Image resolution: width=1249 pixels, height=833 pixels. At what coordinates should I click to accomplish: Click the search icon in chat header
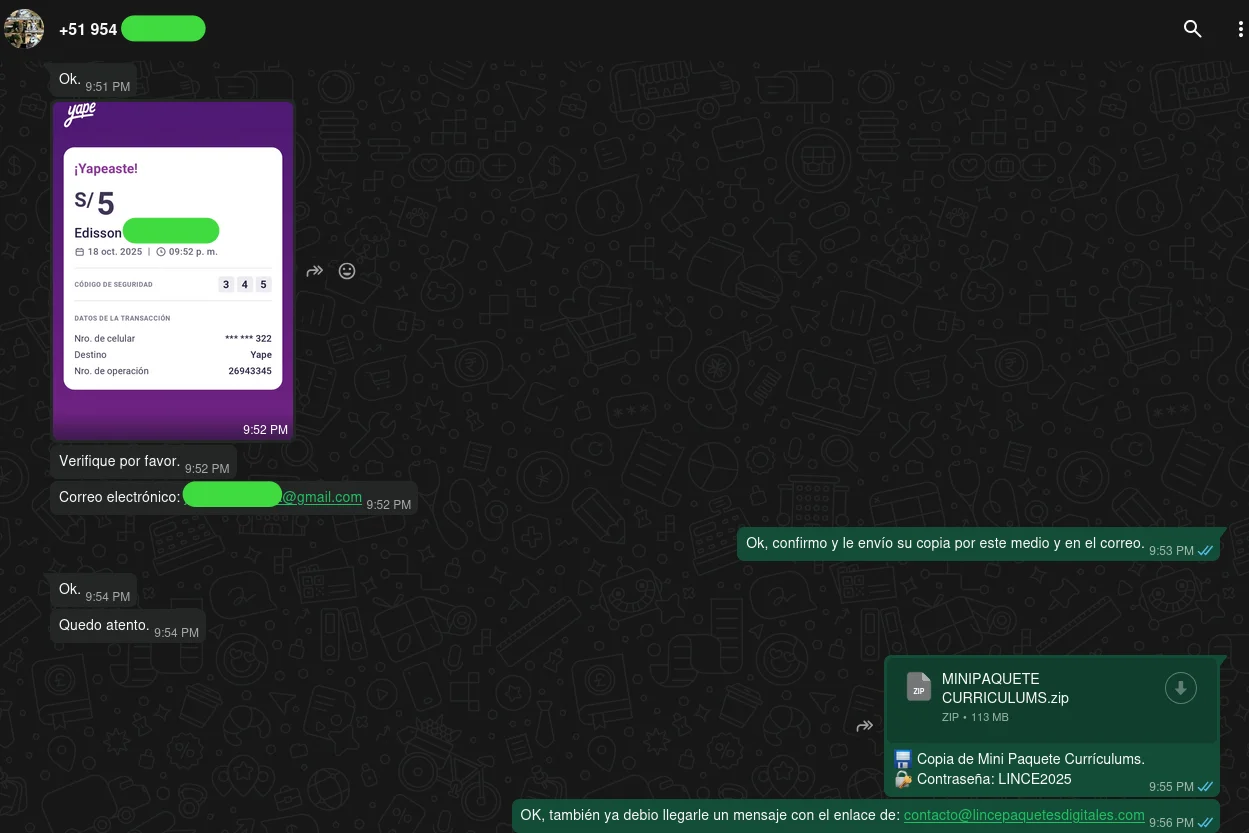(x=1192, y=29)
